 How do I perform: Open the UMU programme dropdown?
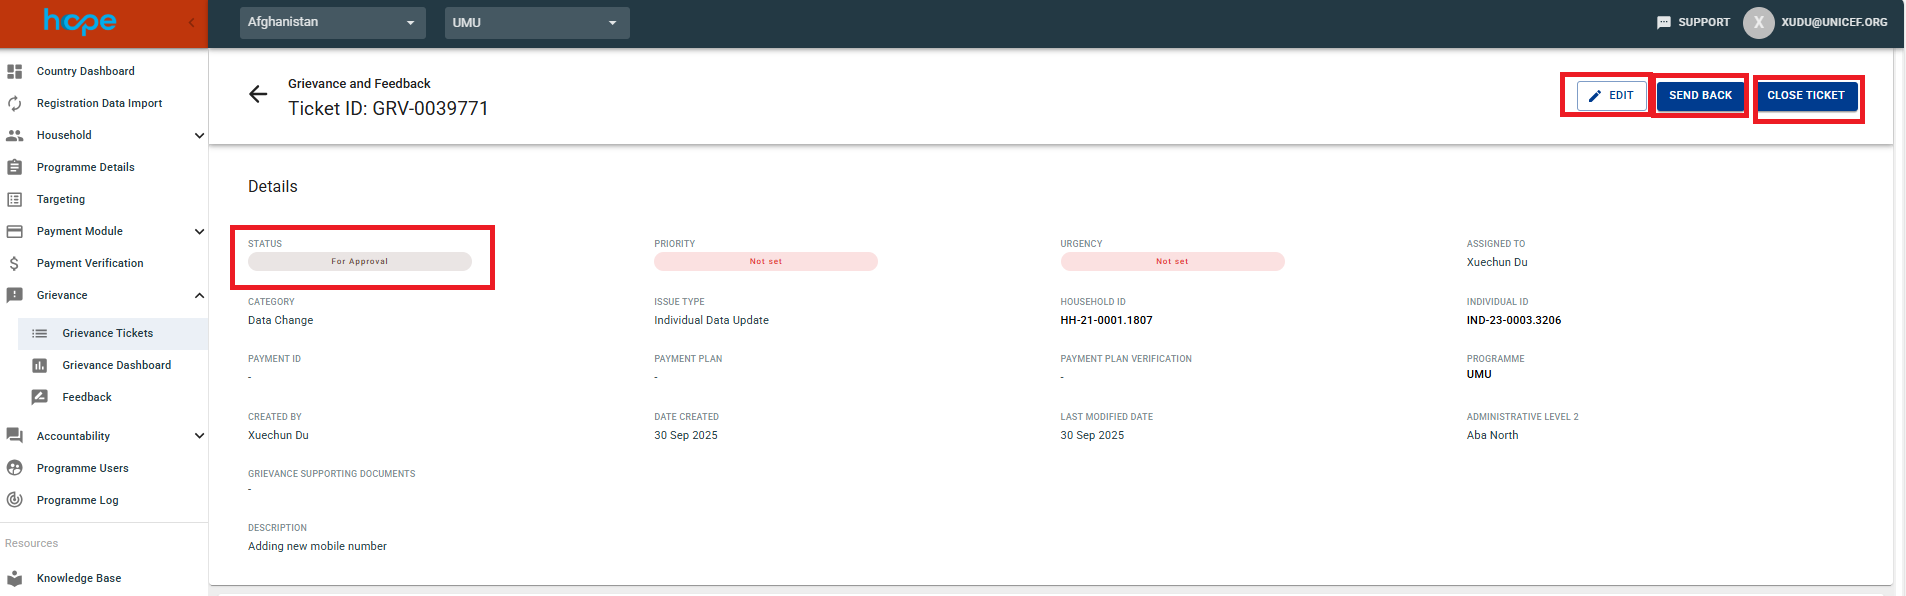tap(536, 22)
